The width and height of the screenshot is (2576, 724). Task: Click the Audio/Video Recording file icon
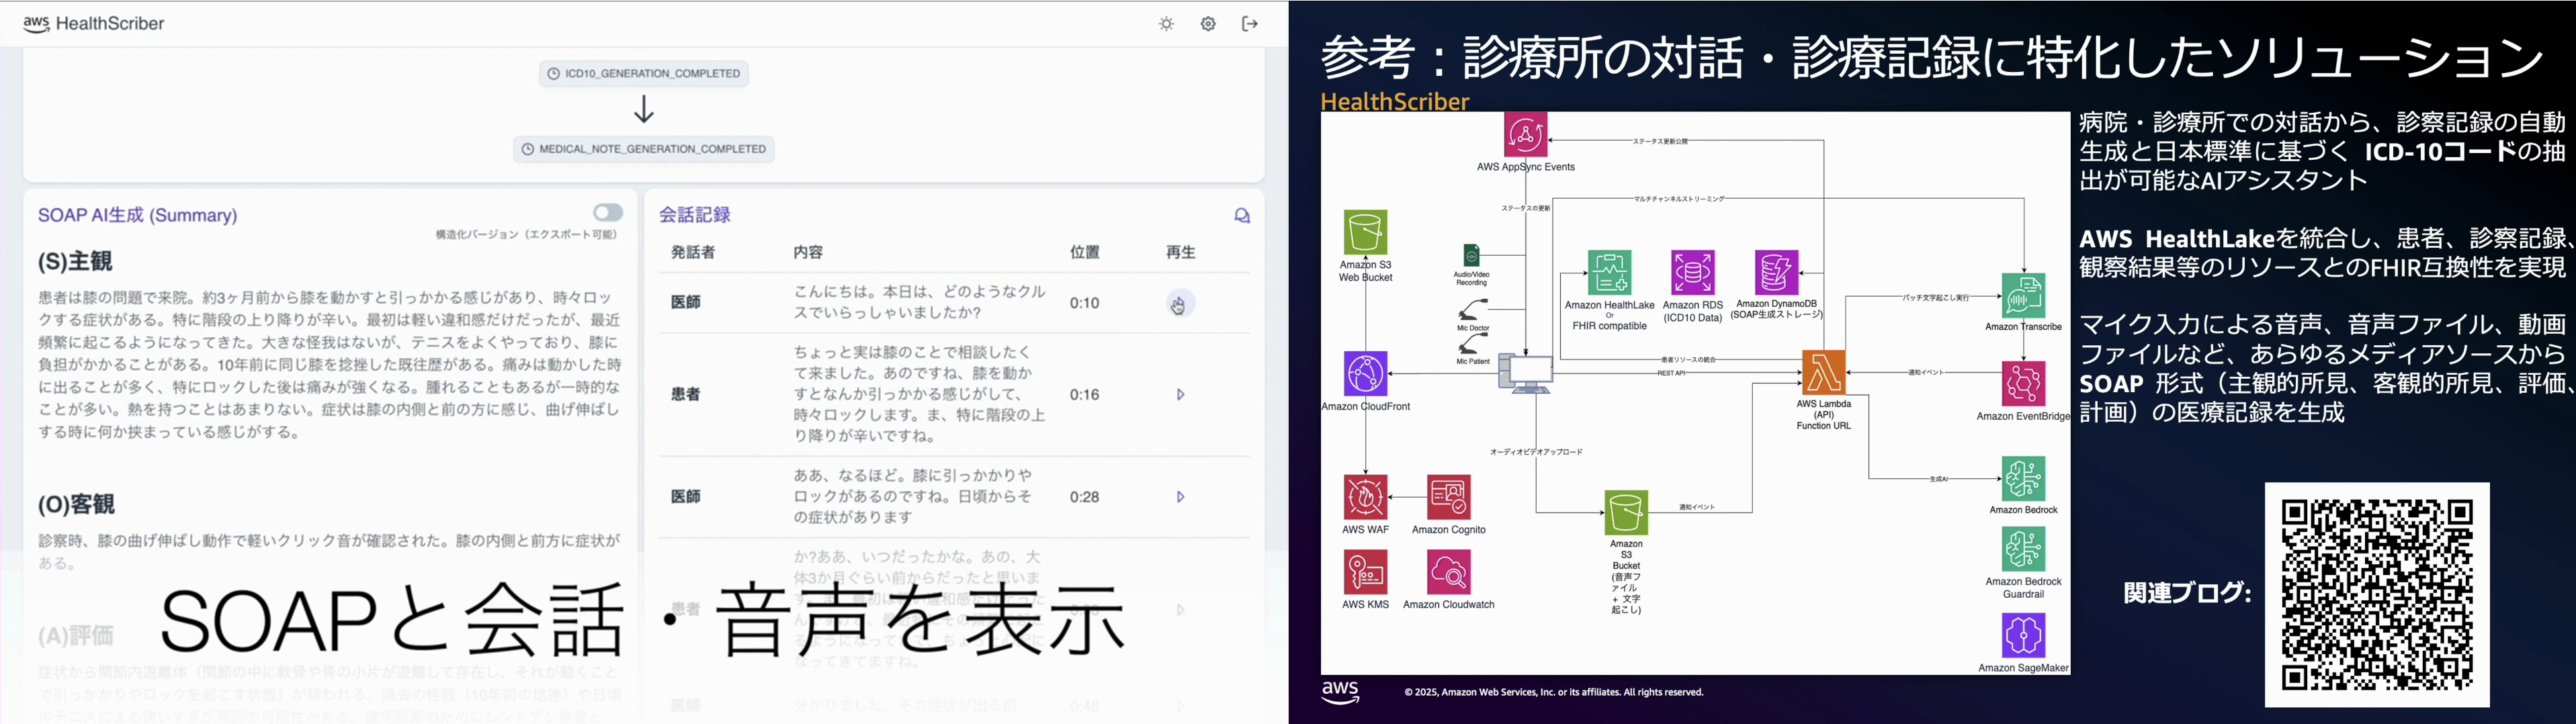(1471, 255)
